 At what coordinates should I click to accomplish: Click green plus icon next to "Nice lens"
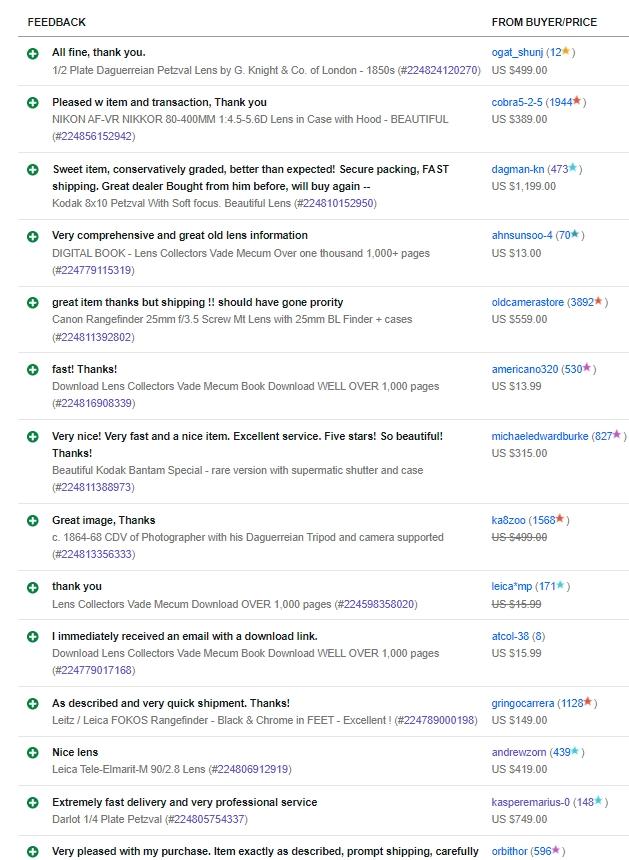[x=33, y=753]
